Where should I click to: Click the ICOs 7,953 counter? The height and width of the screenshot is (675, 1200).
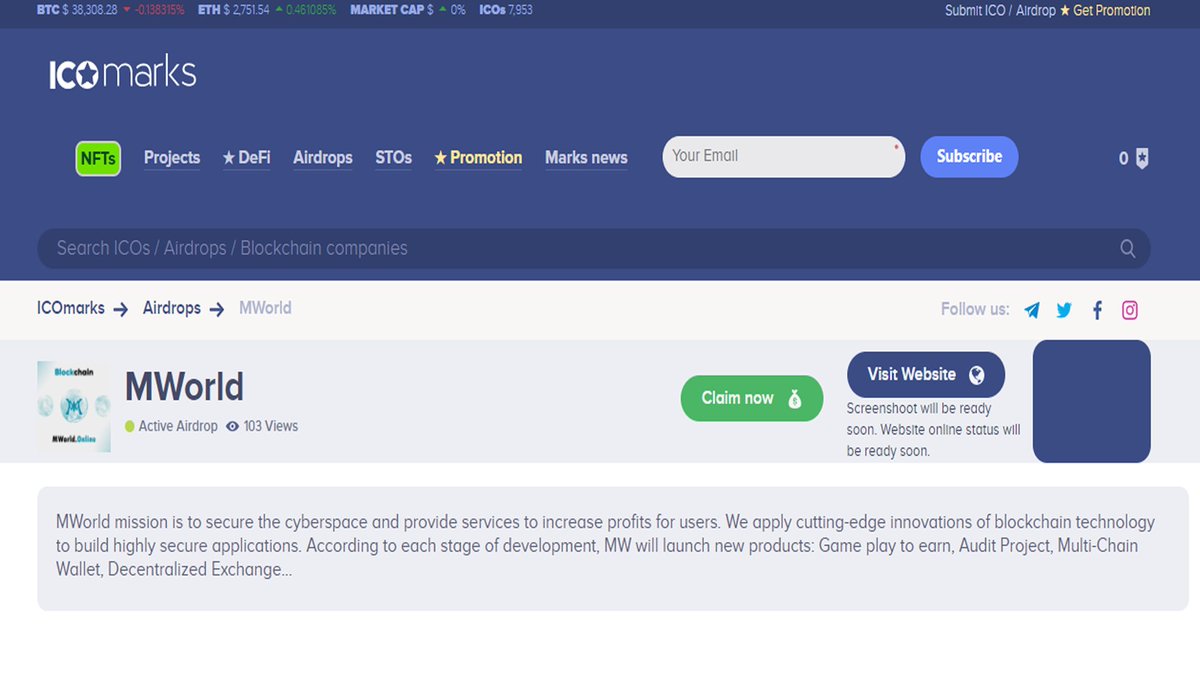click(506, 10)
